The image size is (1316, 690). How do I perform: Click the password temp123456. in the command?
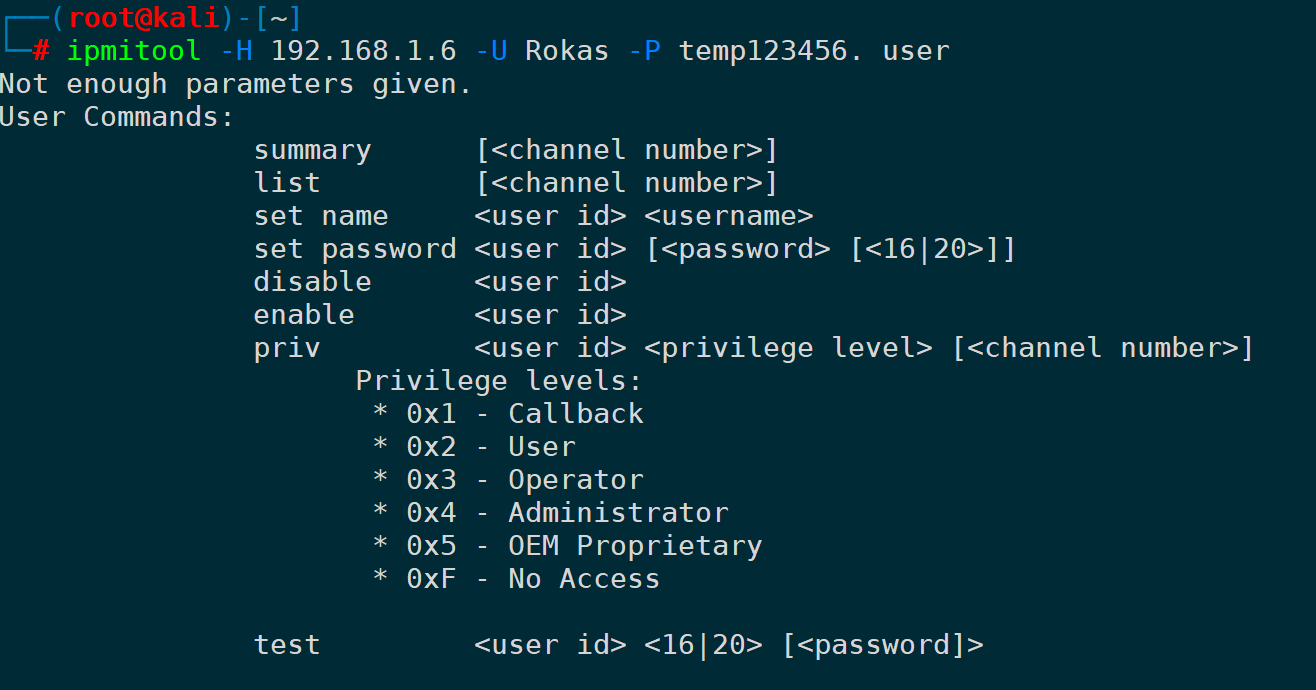pyautogui.click(x=770, y=51)
